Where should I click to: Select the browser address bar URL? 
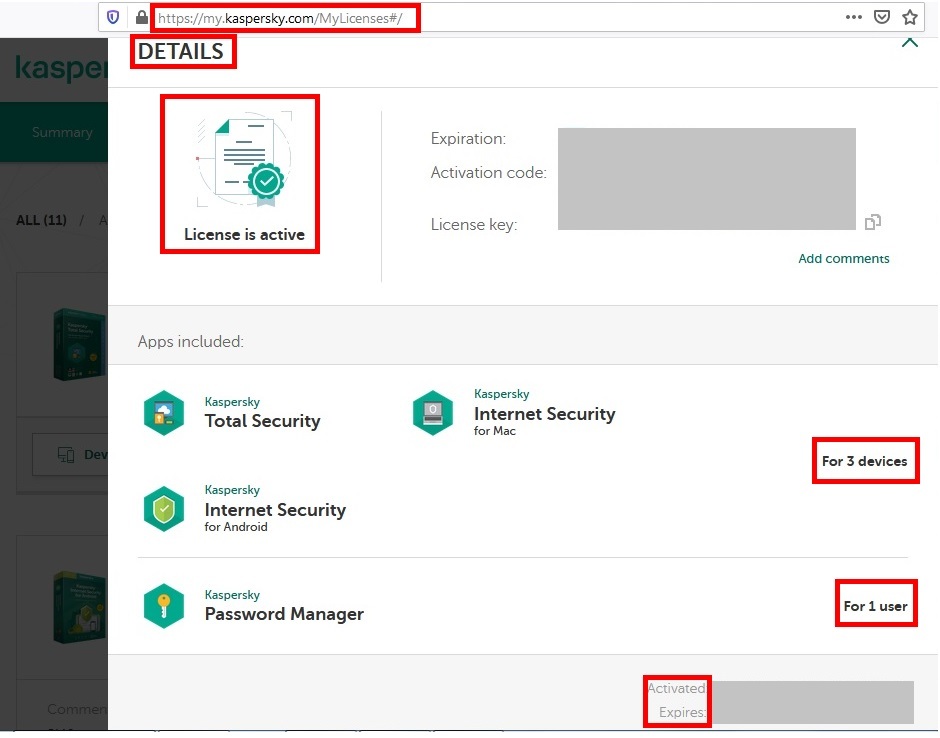point(281,19)
